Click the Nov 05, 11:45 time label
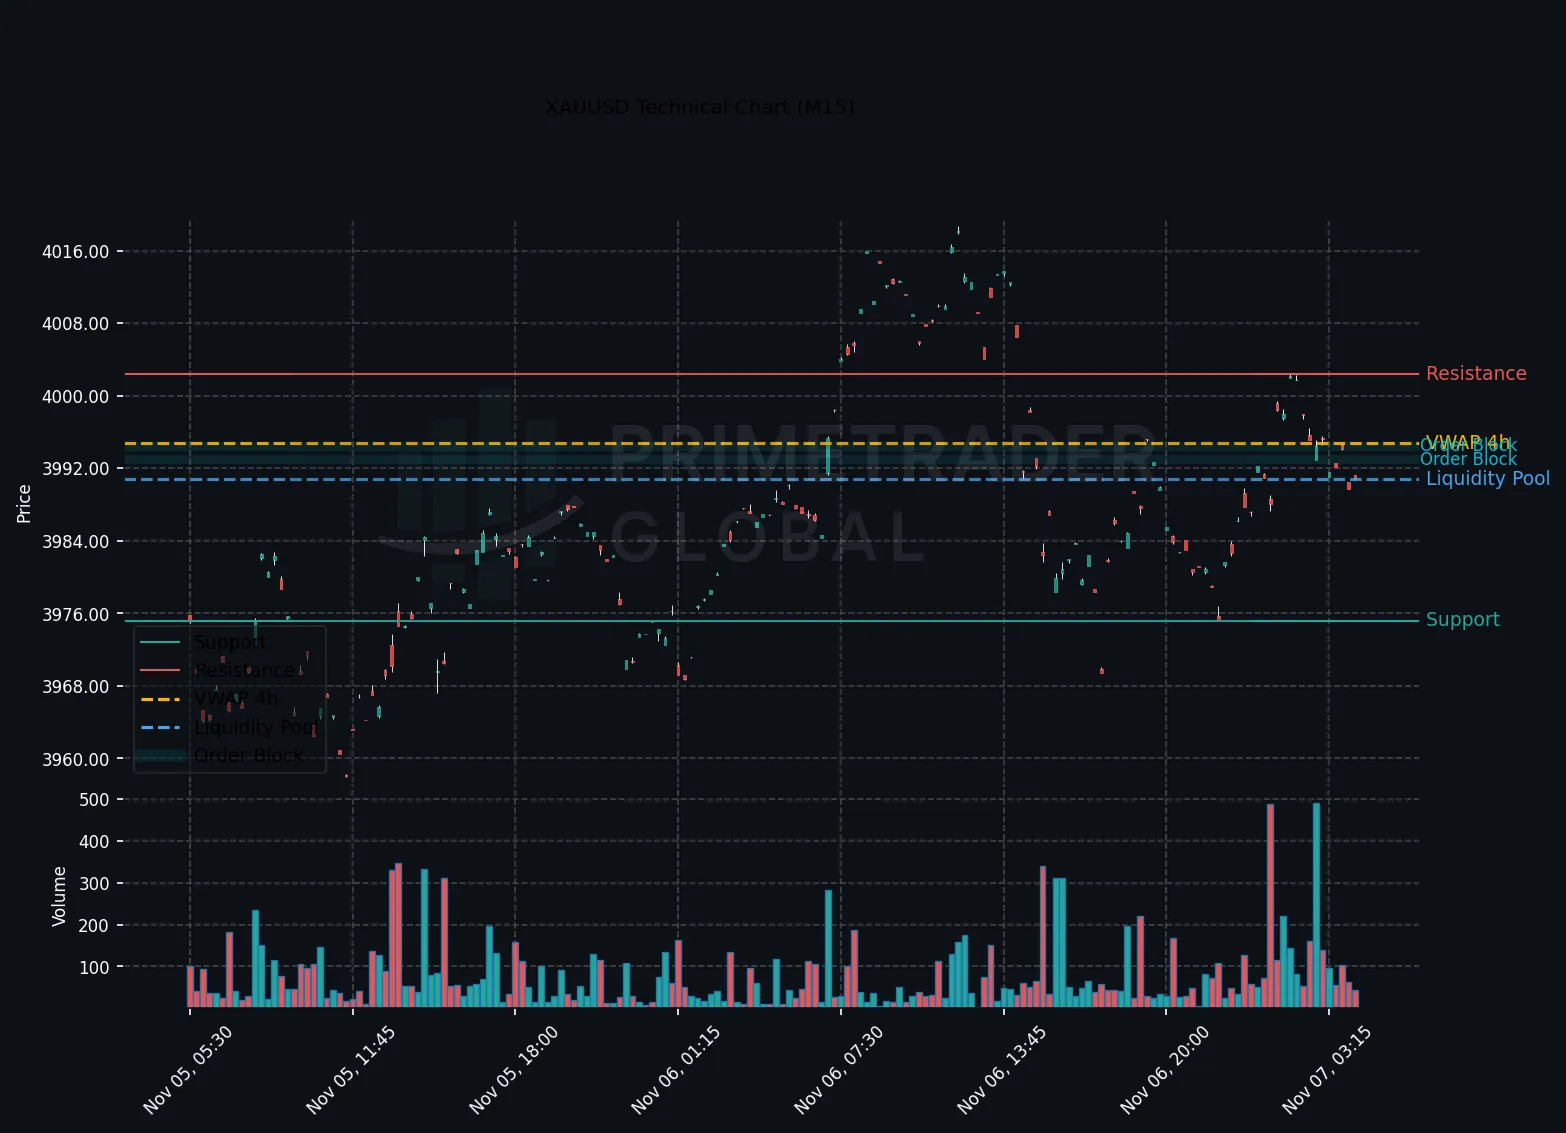The width and height of the screenshot is (1566, 1133). pos(351,1070)
